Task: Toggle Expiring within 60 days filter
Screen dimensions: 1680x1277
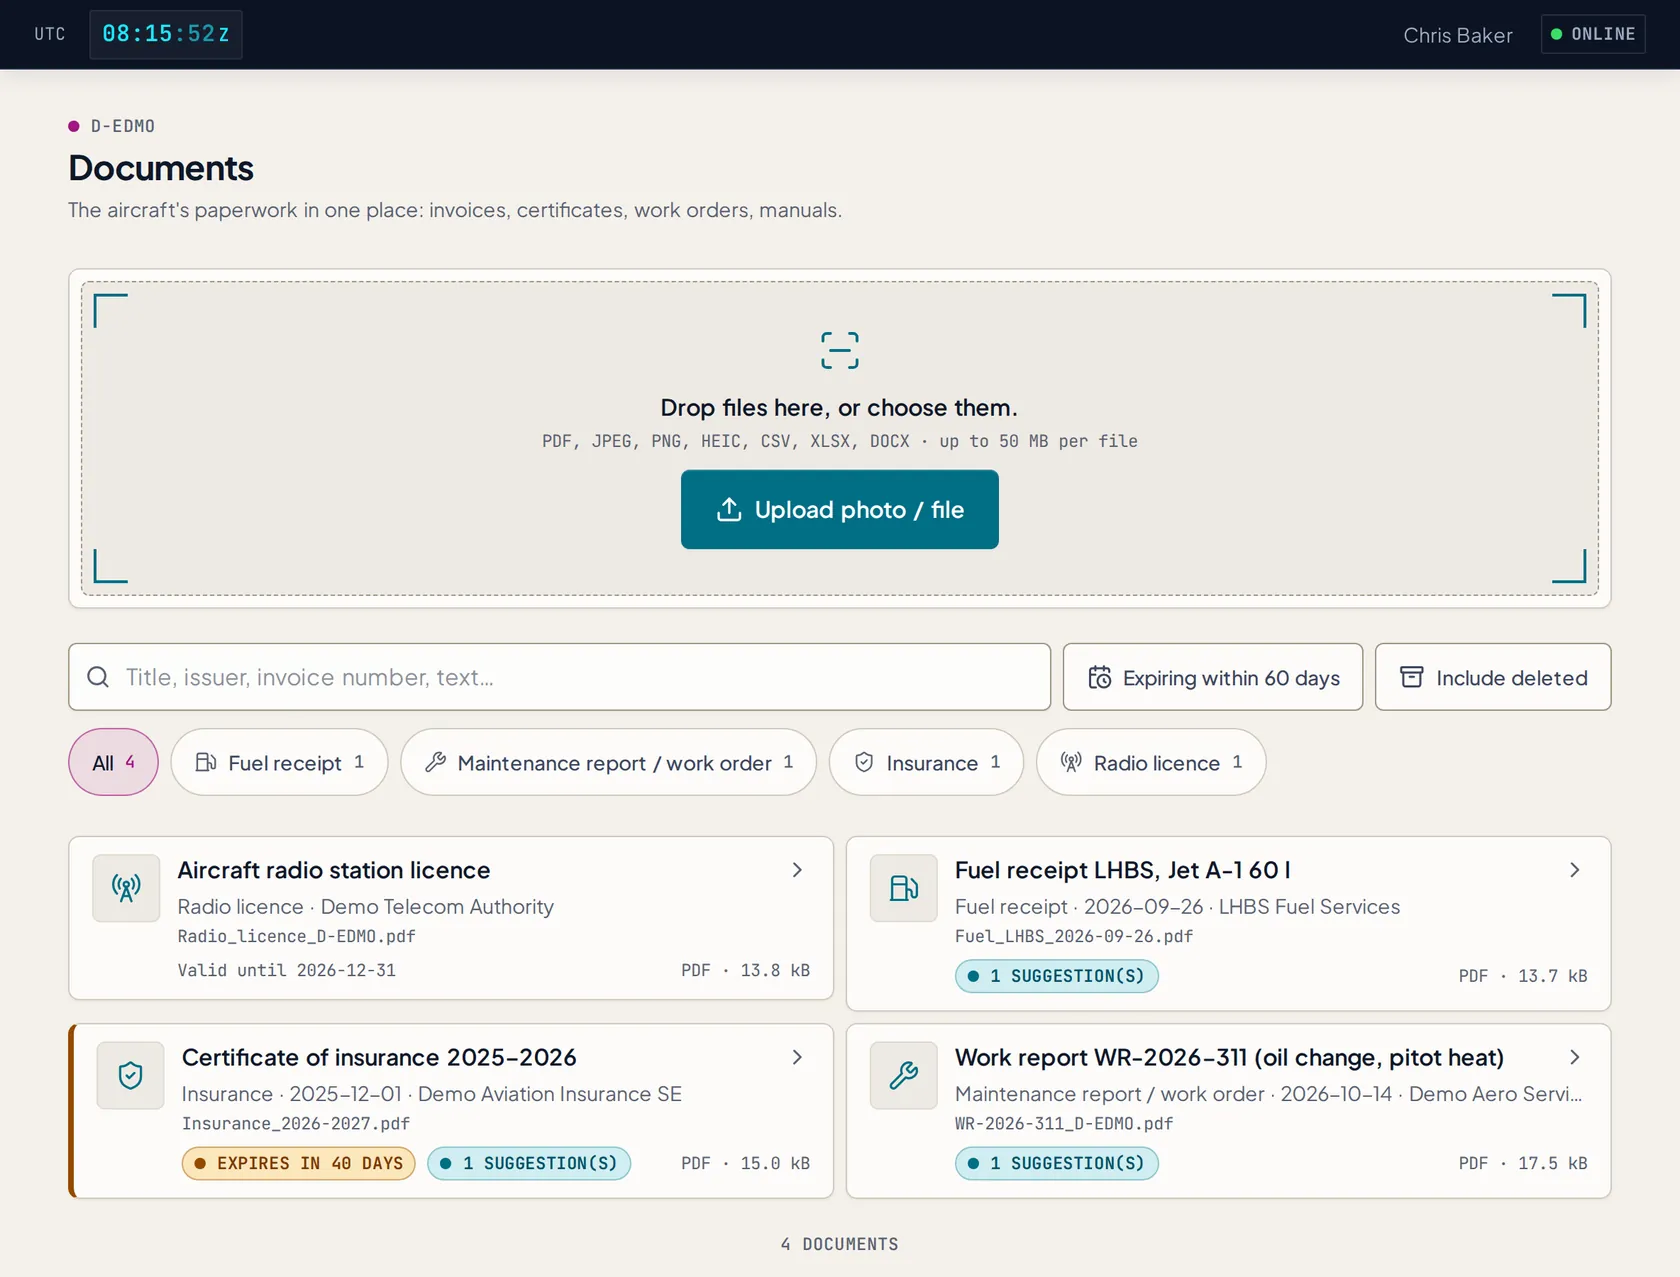Action: [x=1212, y=677]
